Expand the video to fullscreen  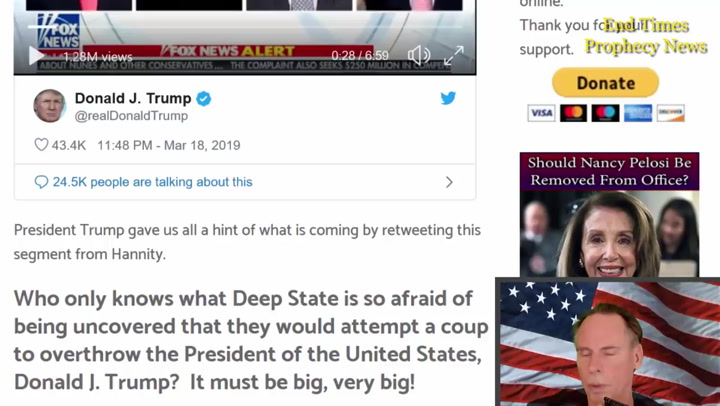(454, 56)
